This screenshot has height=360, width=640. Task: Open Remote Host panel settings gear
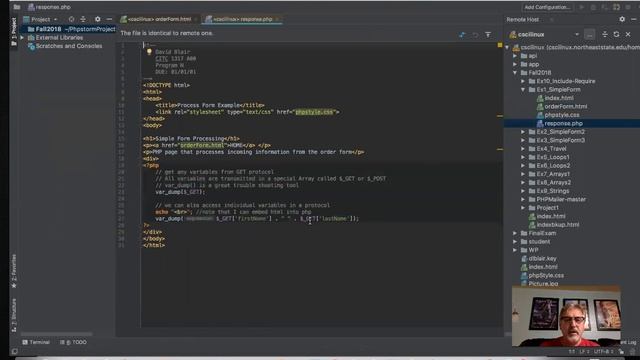pyautogui.click(x=622, y=19)
